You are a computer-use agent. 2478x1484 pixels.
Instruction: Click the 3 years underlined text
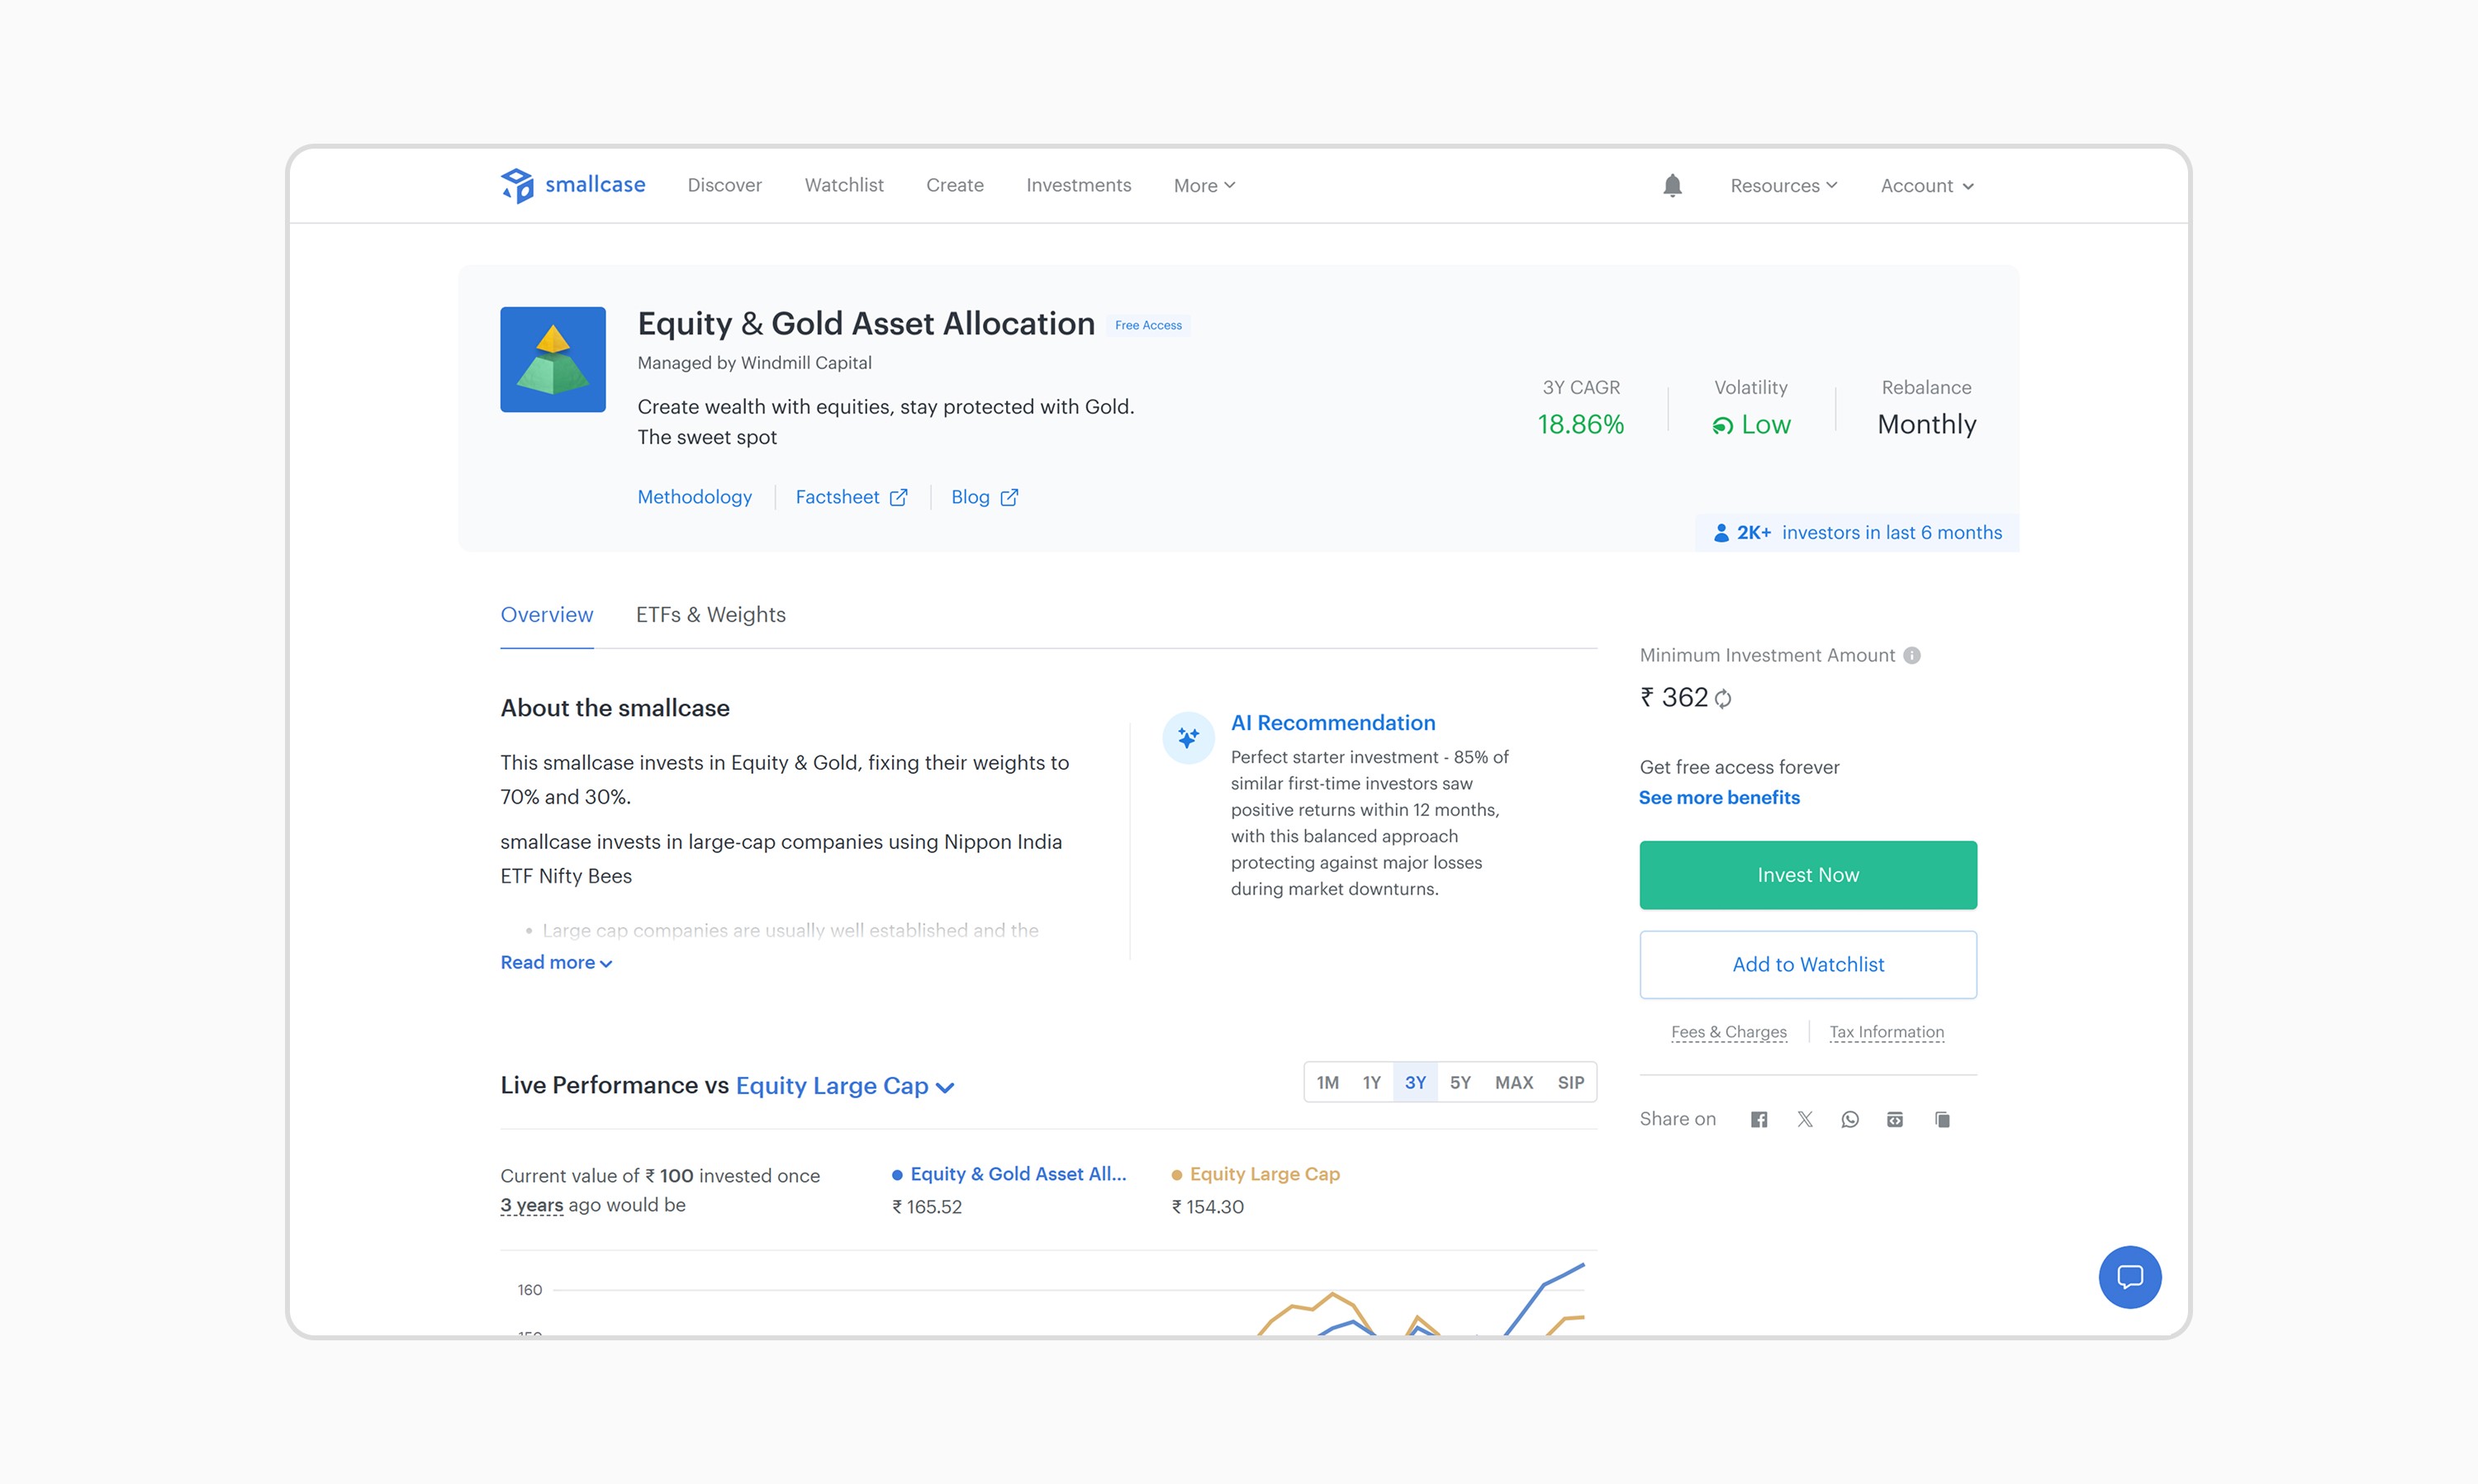(x=531, y=1205)
